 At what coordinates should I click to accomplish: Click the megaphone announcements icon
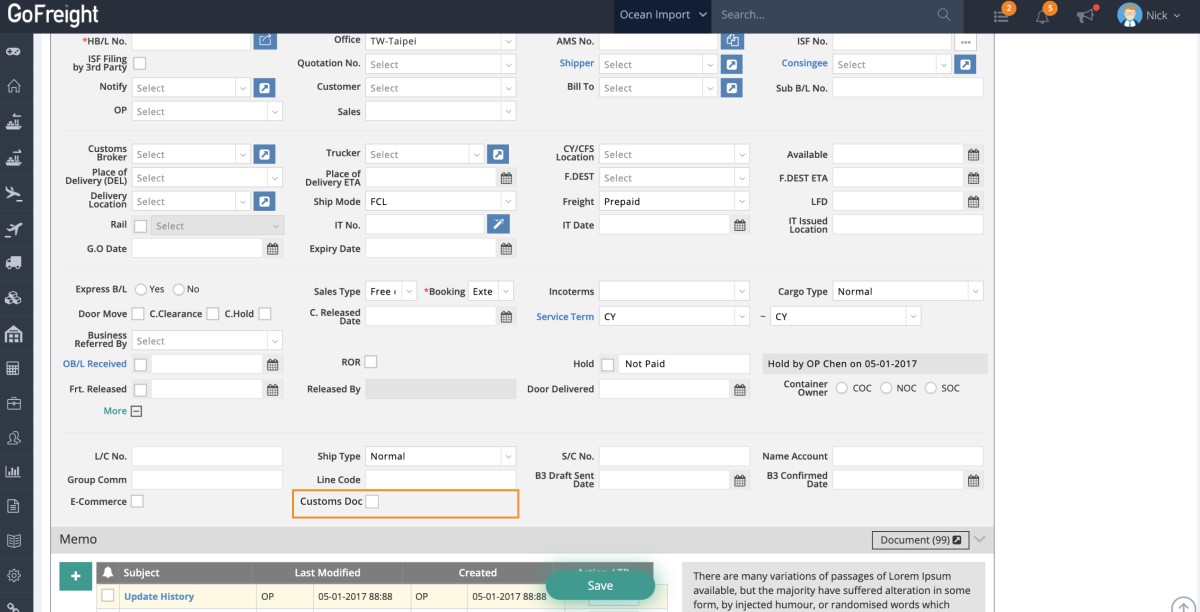(1085, 16)
